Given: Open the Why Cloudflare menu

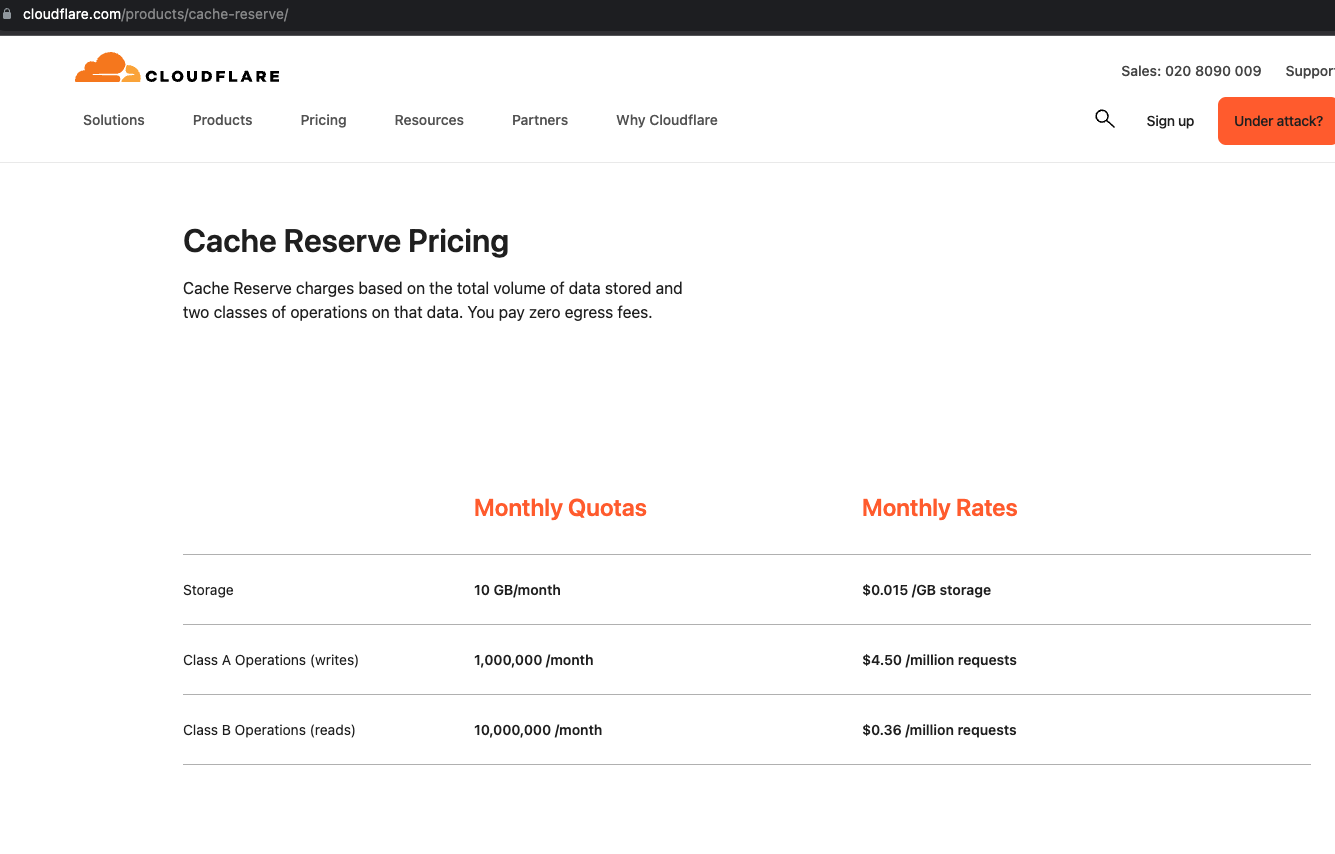Looking at the screenshot, I should pyautogui.click(x=667, y=120).
